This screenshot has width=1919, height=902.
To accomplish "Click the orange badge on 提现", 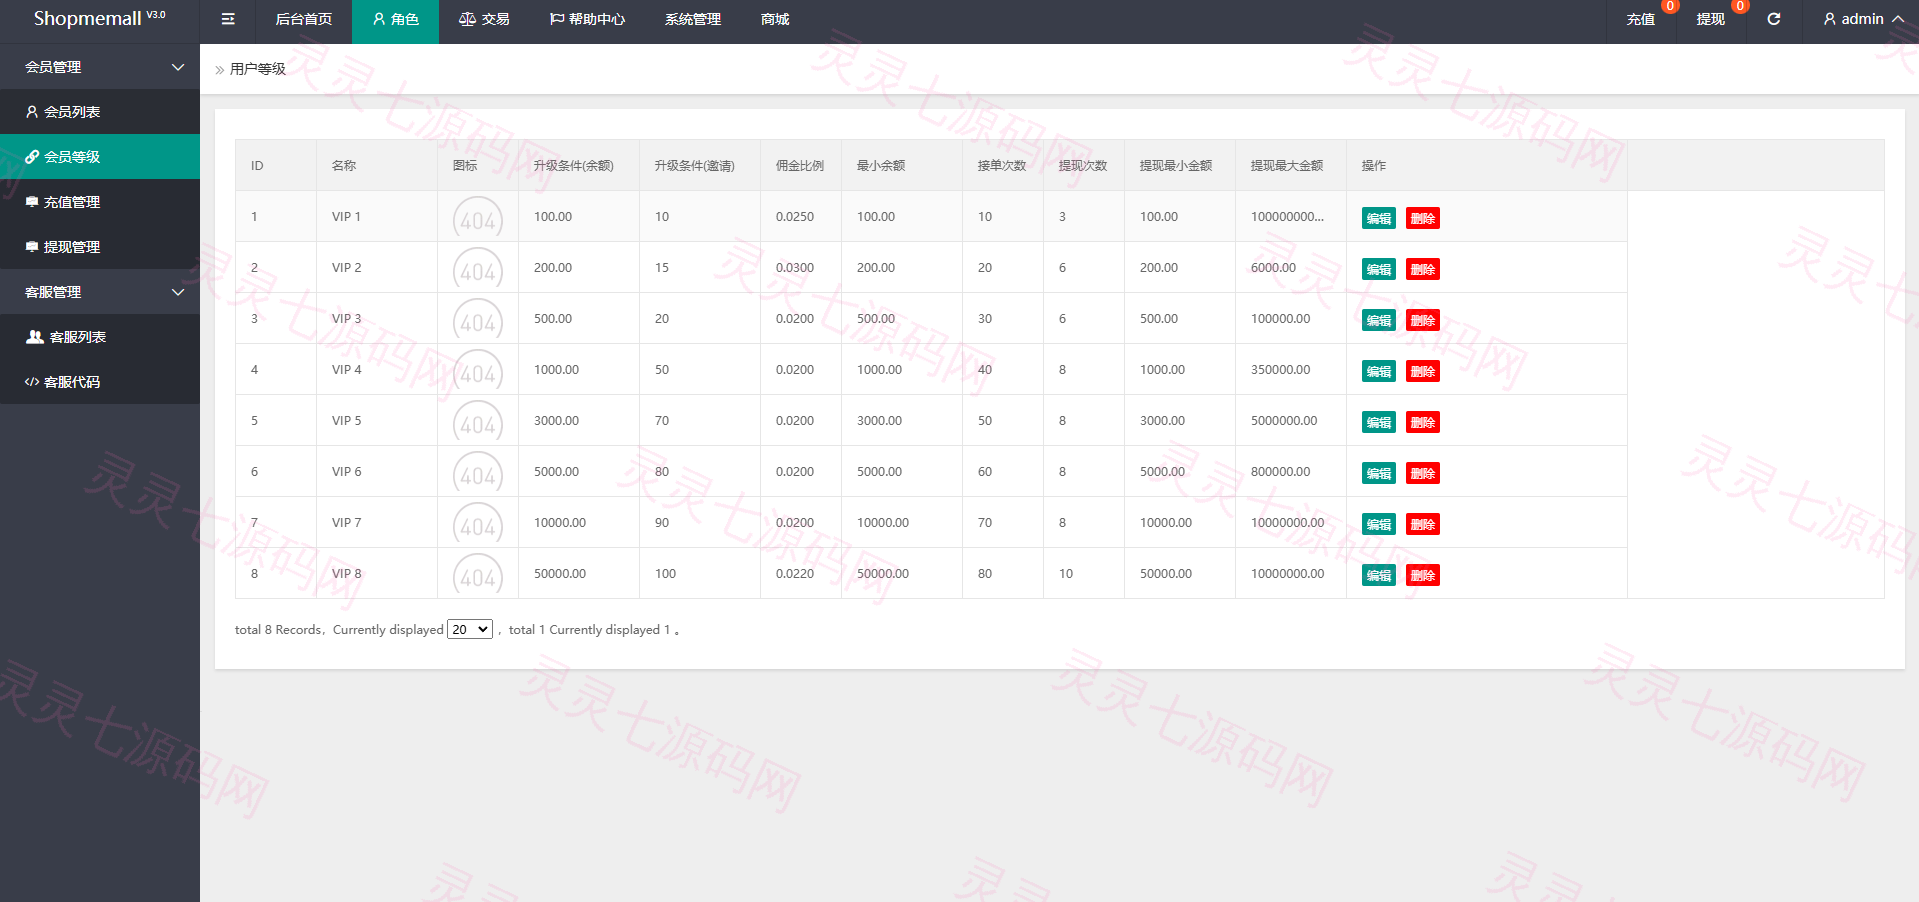I will (1740, 6).
